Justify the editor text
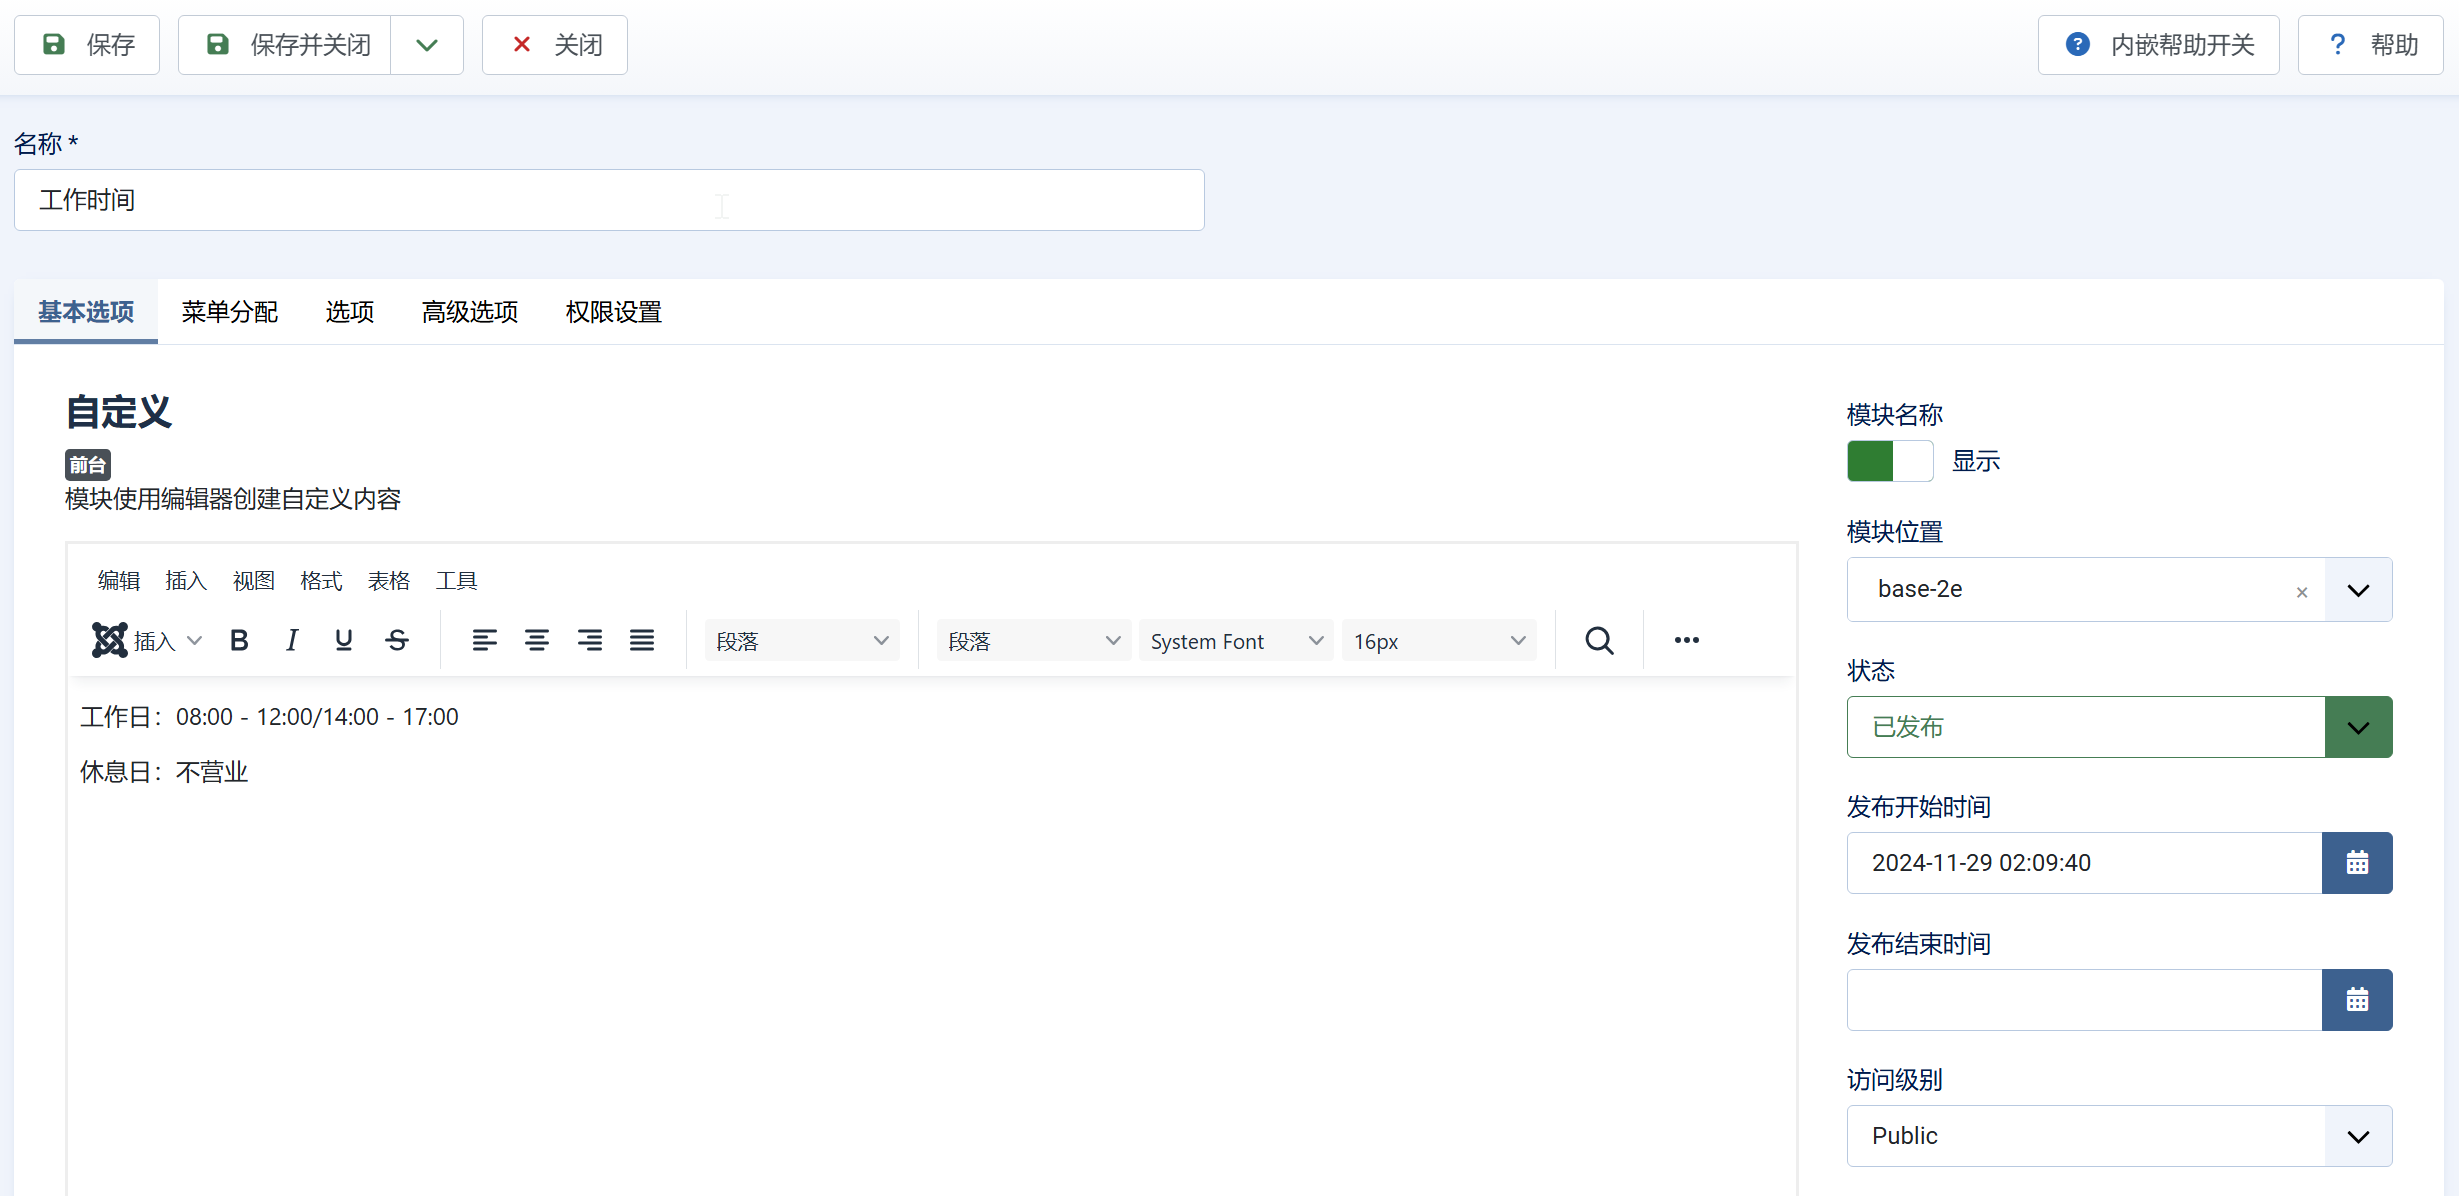 (642, 640)
